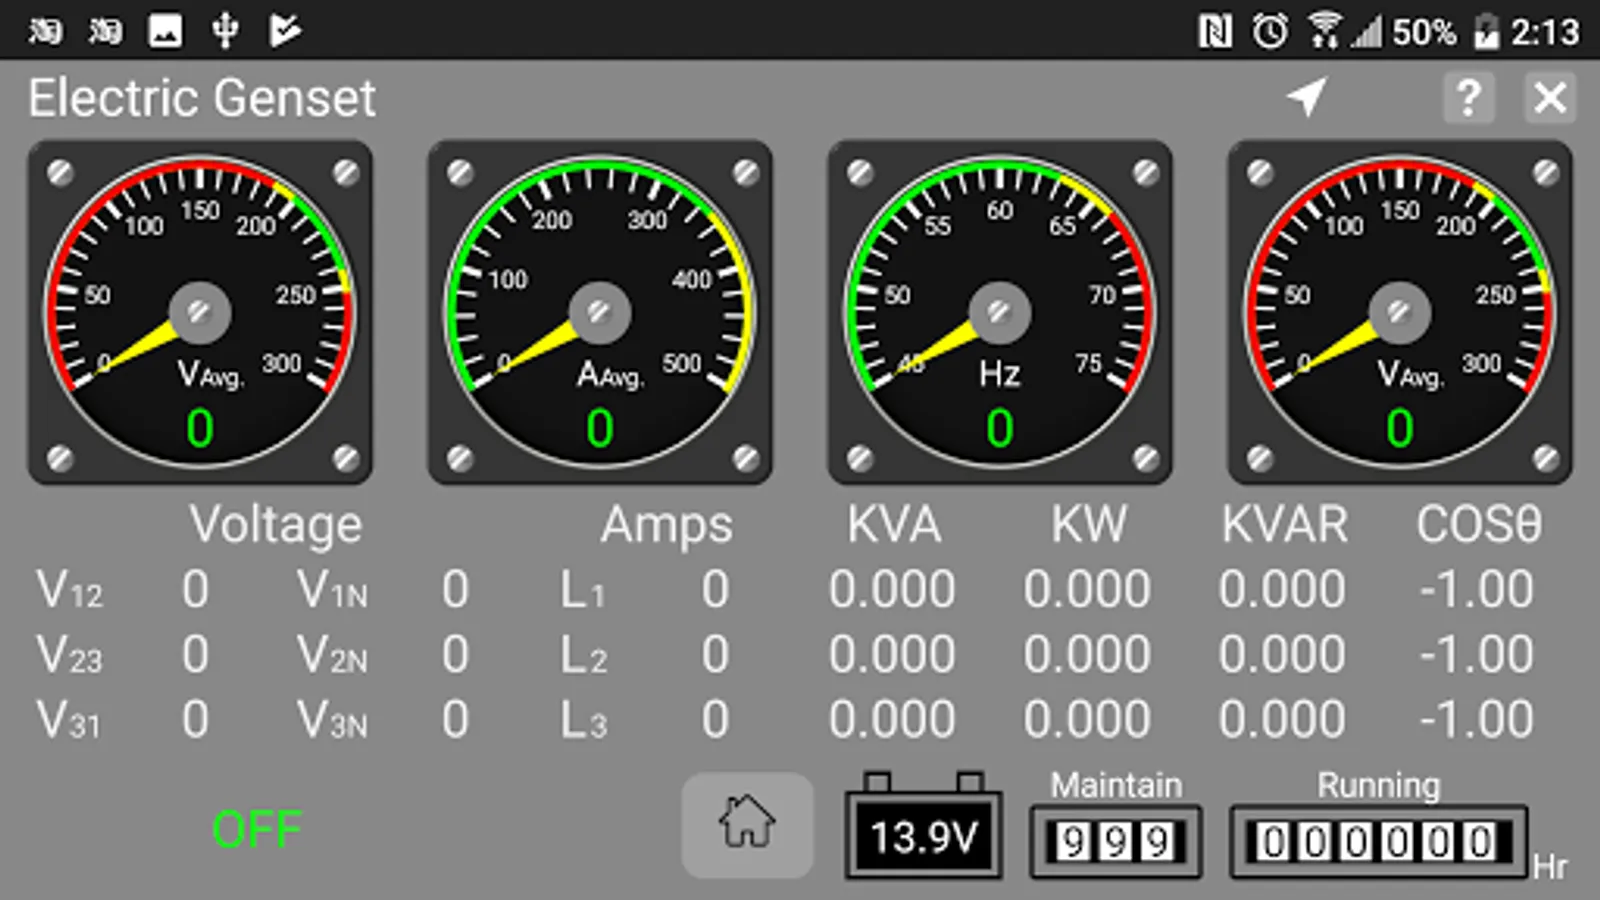This screenshot has width=1600, height=900.
Task: Tap the KVA value in the L1 row
Action: pos(892,590)
